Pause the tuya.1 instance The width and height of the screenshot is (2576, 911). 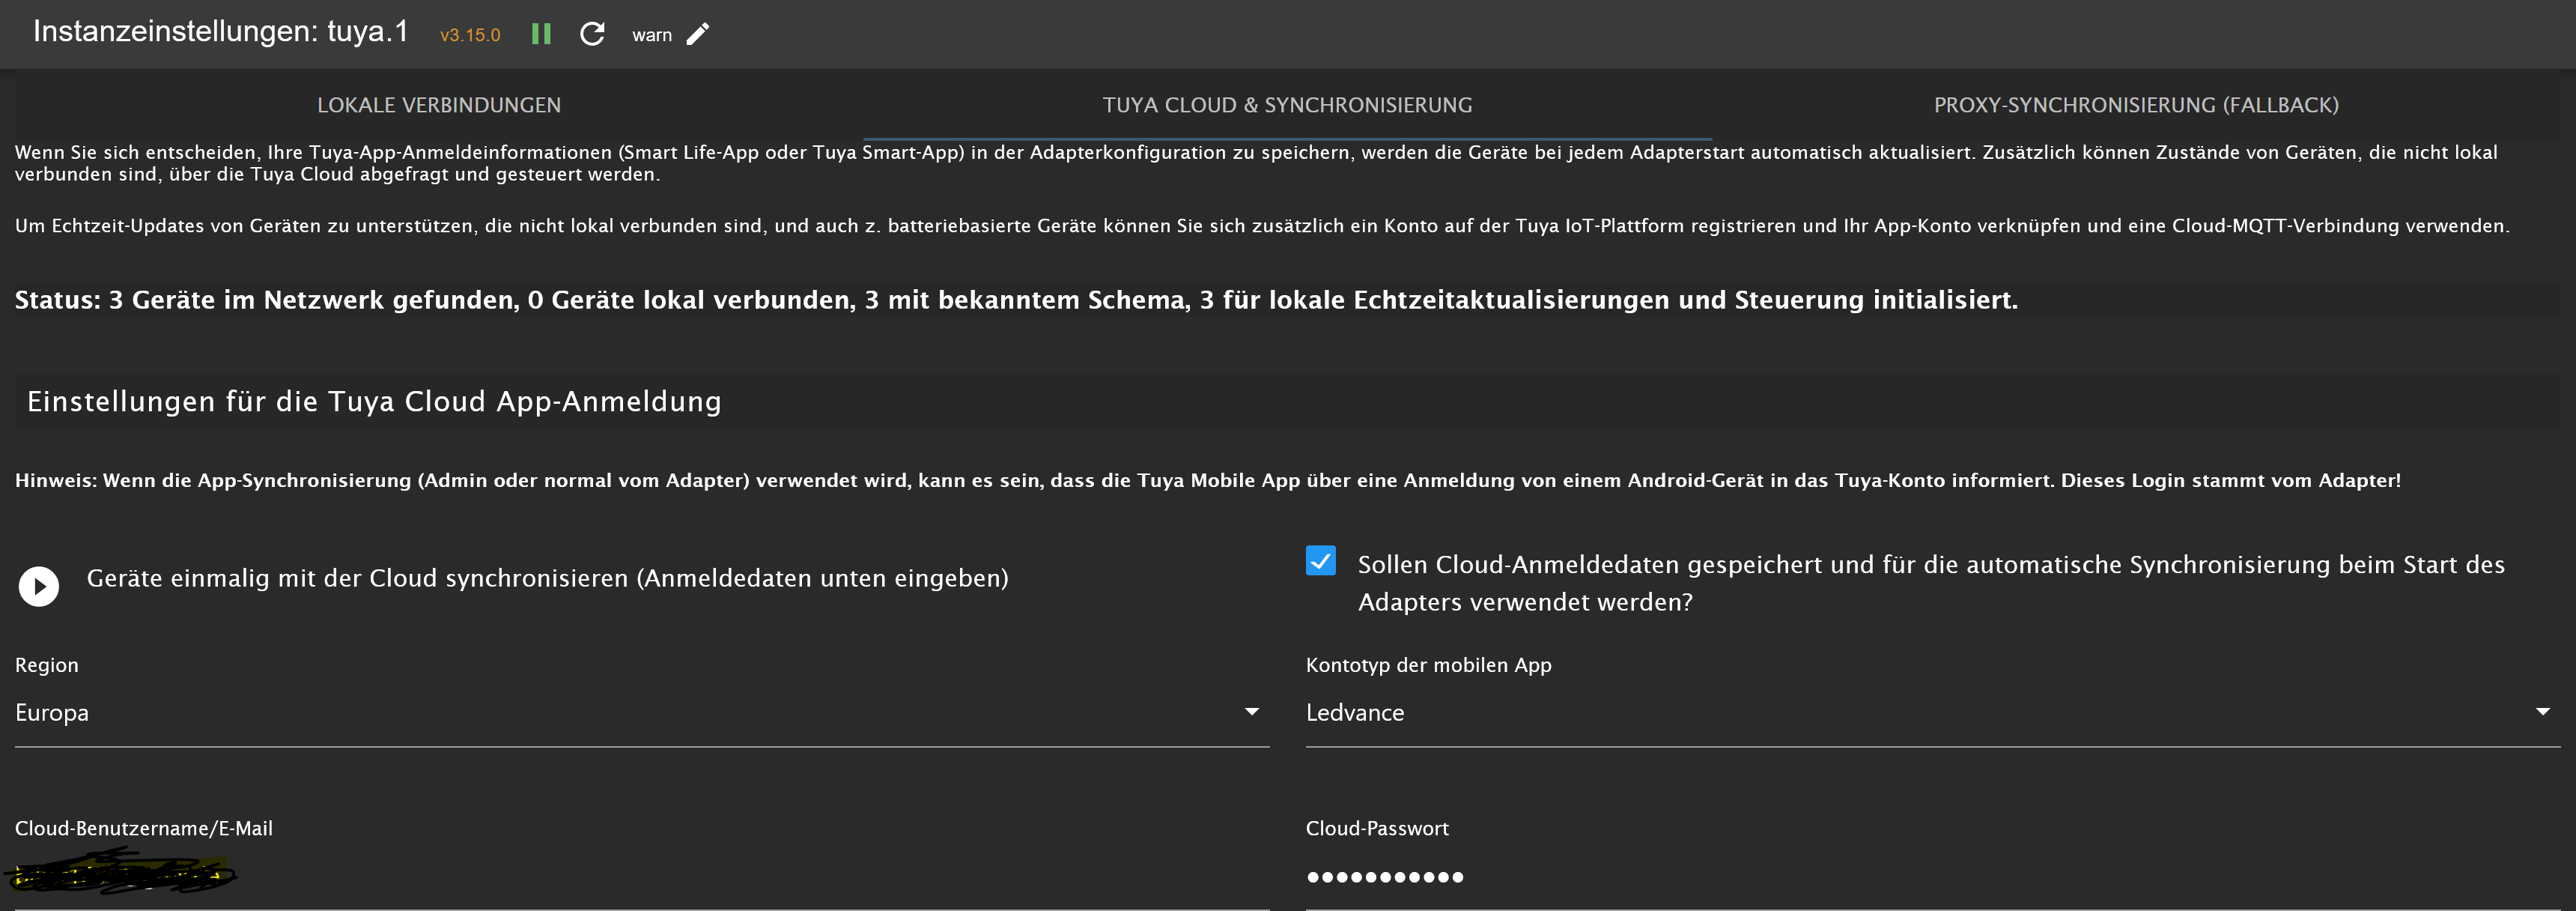(x=541, y=34)
